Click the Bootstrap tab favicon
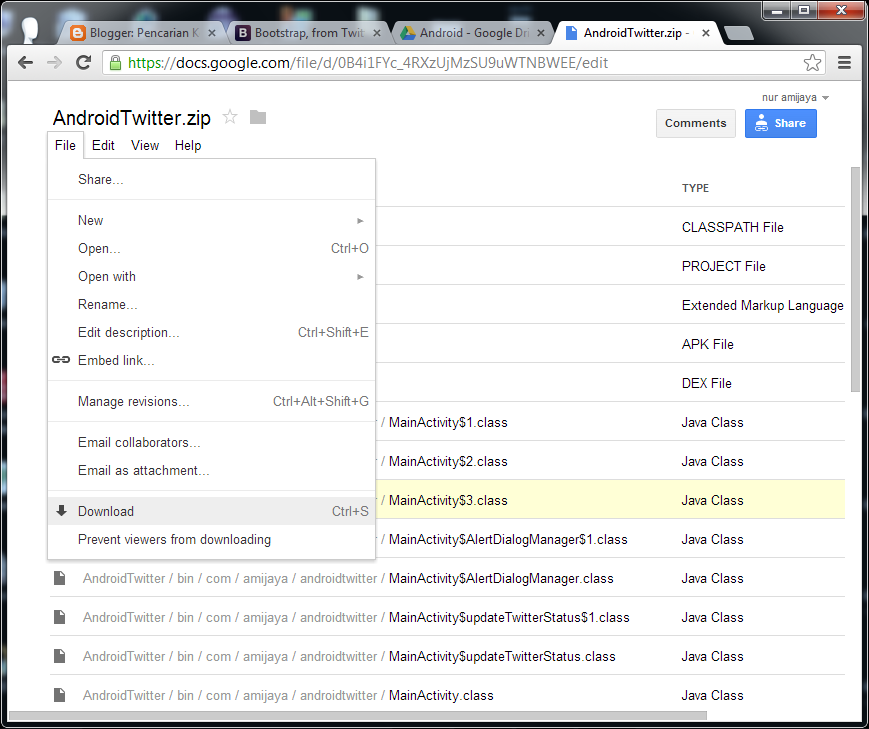 pos(243,33)
